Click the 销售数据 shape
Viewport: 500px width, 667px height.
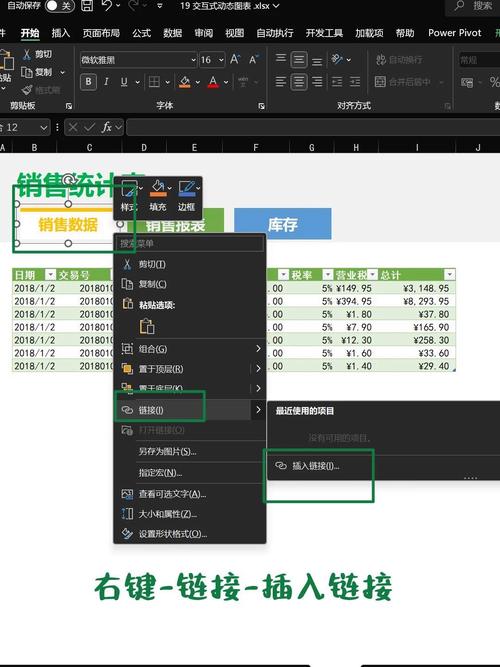click(68, 224)
